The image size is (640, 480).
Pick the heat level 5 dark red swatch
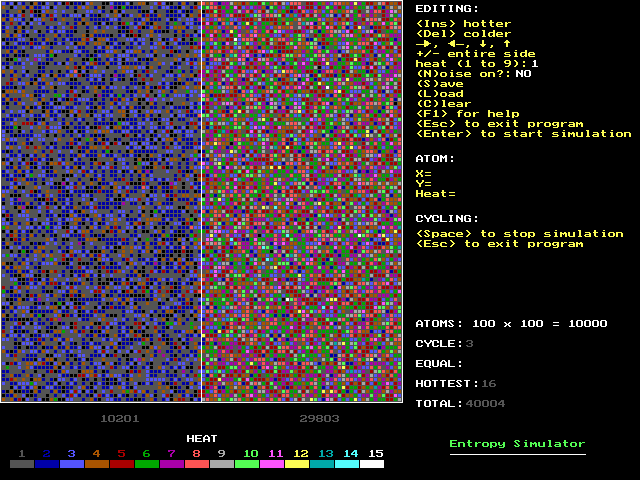click(122, 464)
